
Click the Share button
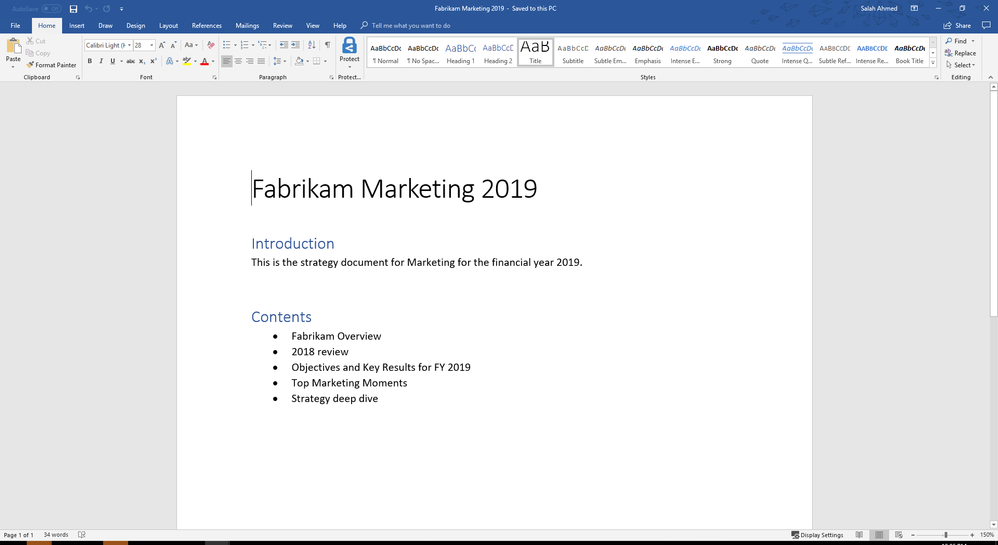(x=957, y=25)
